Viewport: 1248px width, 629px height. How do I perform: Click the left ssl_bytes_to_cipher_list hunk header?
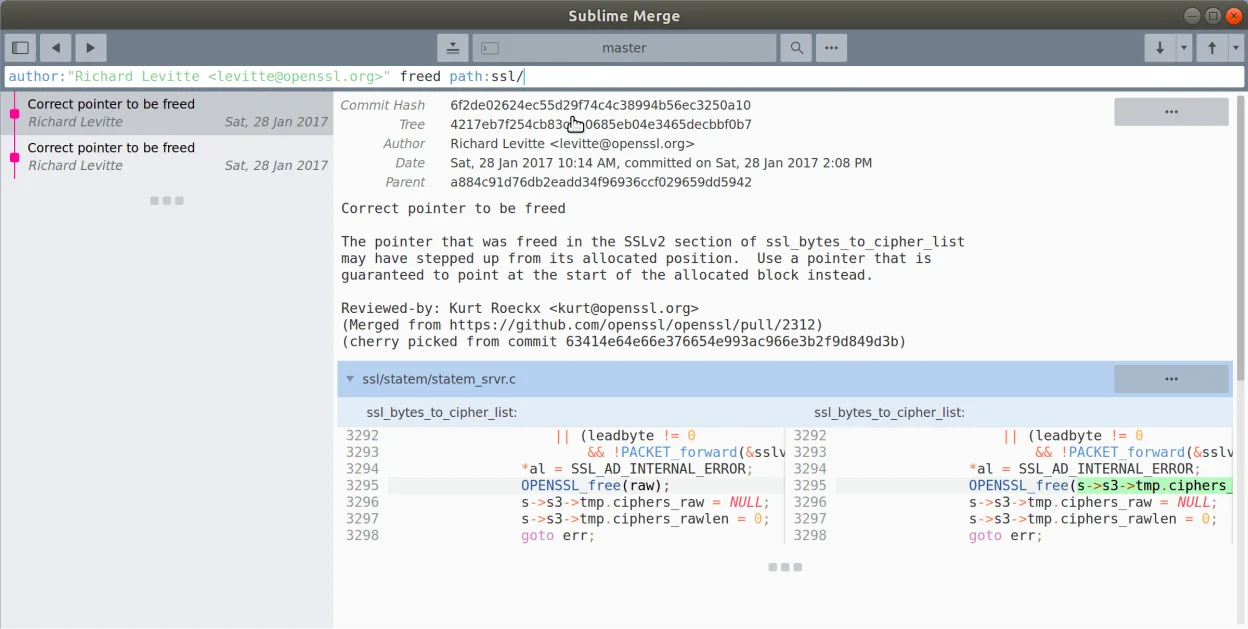tap(442, 412)
